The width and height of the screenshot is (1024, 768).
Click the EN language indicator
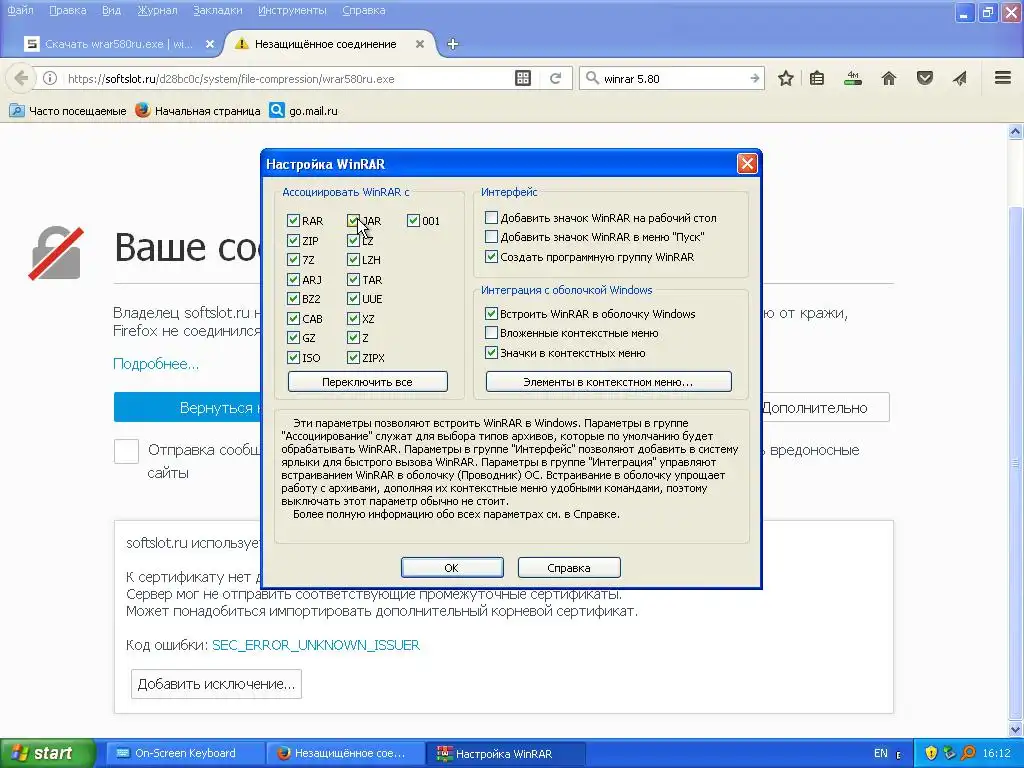880,753
